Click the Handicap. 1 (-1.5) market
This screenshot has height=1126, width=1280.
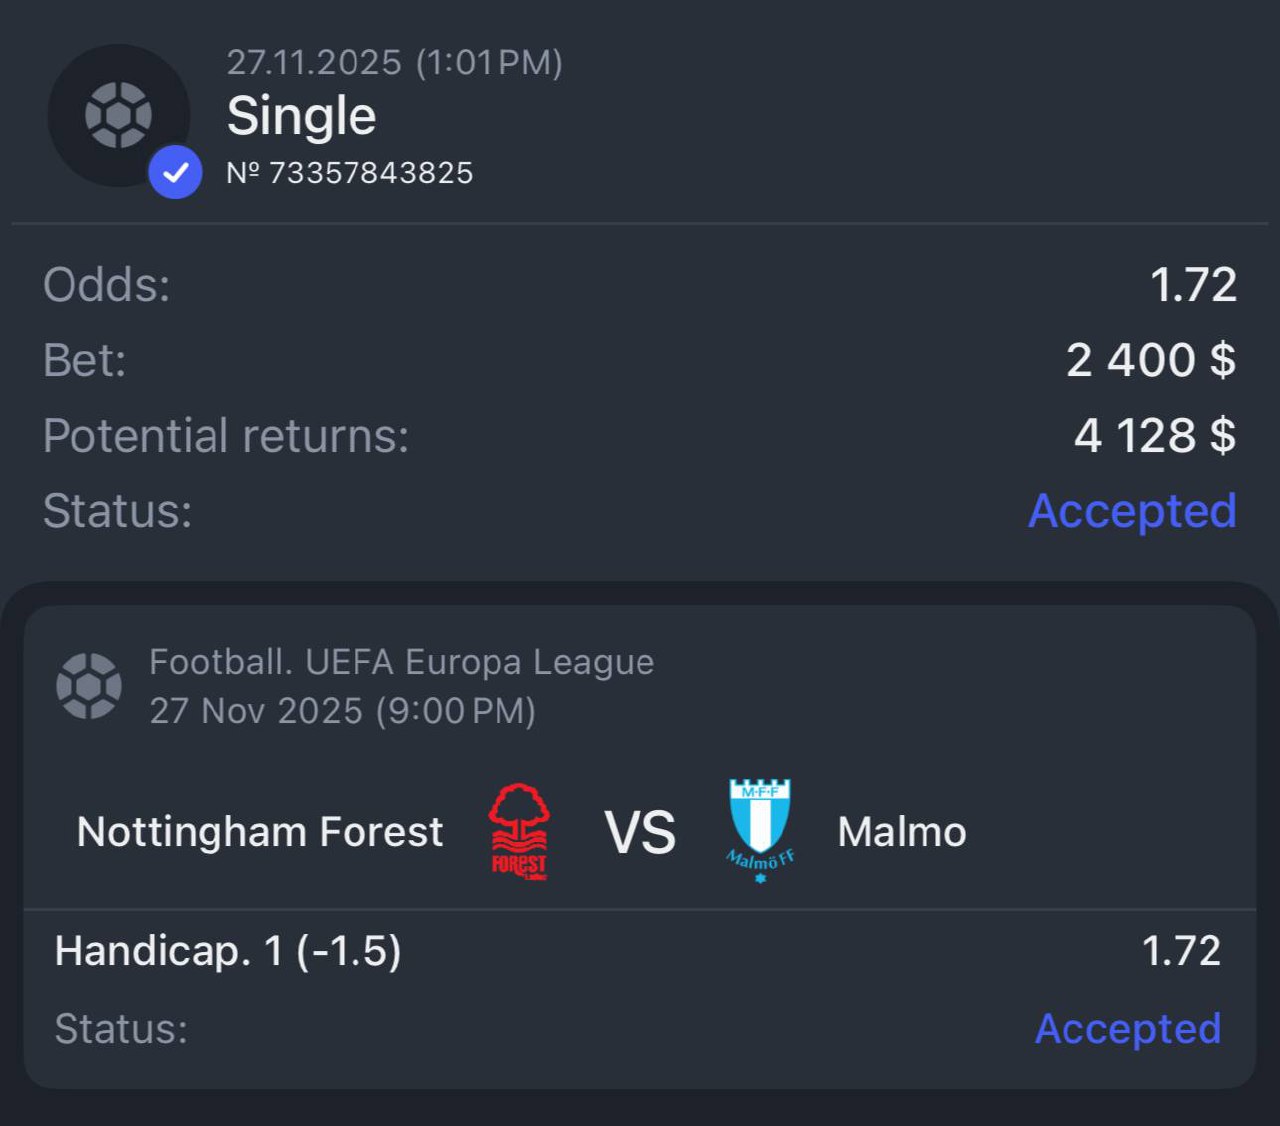tap(228, 951)
